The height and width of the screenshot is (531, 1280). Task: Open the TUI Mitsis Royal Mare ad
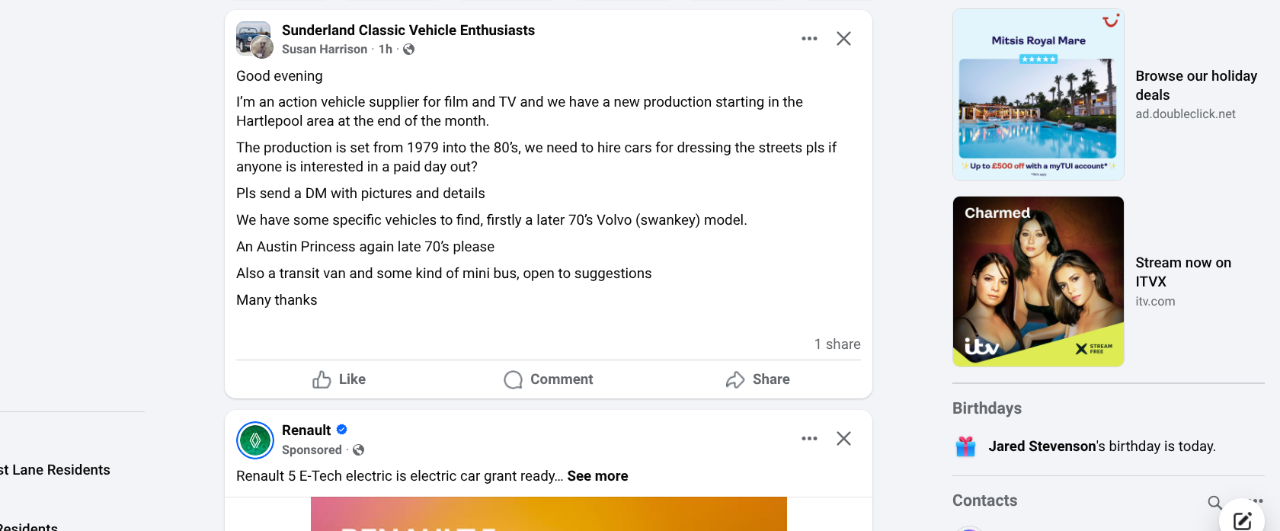tap(1038, 95)
